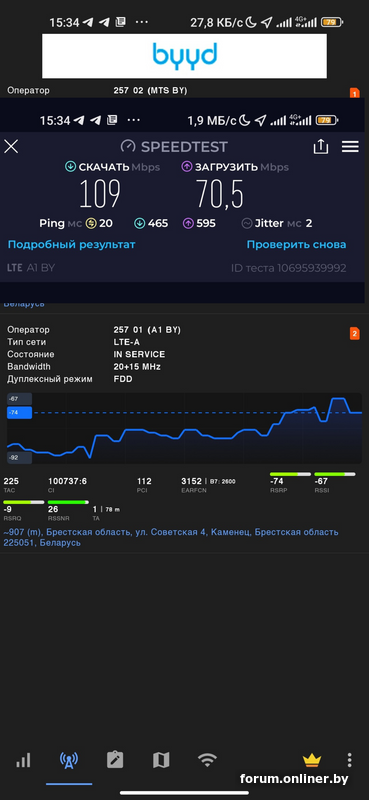Select the orange SIM 1 badge
This screenshot has height=800, width=369.
click(x=354, y=93)
